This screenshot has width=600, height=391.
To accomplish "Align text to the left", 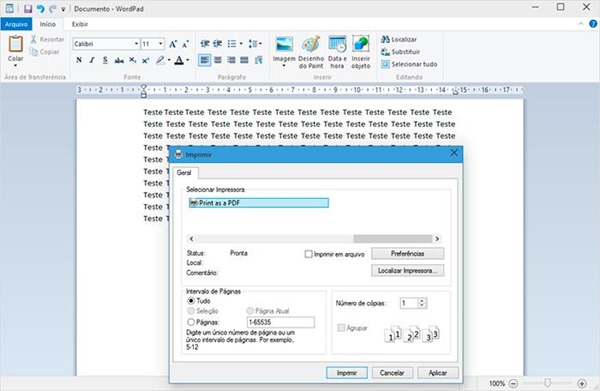I will pyautogui.click(x=205, y=60).
